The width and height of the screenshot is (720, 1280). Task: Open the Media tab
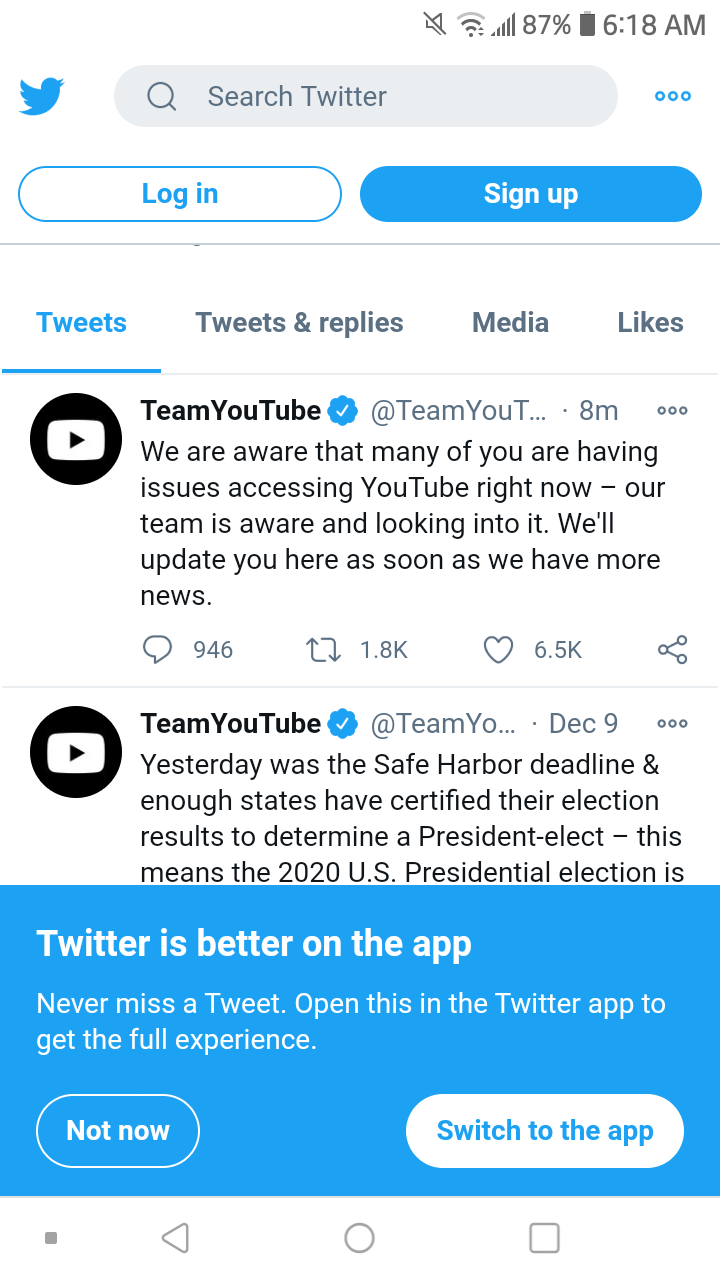coord(510,323)
